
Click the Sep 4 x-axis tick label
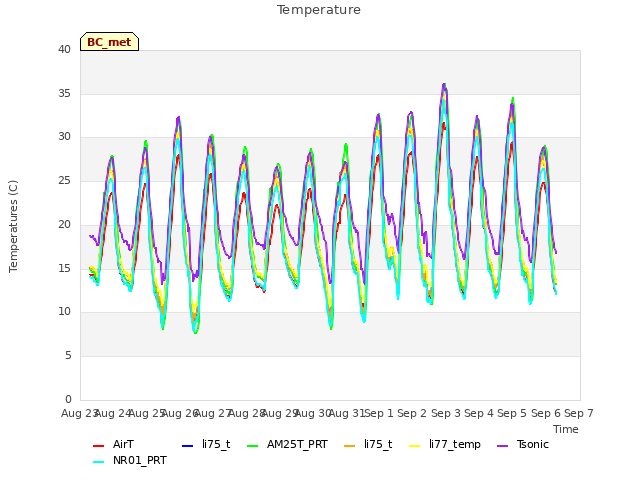tap(479, 413)
